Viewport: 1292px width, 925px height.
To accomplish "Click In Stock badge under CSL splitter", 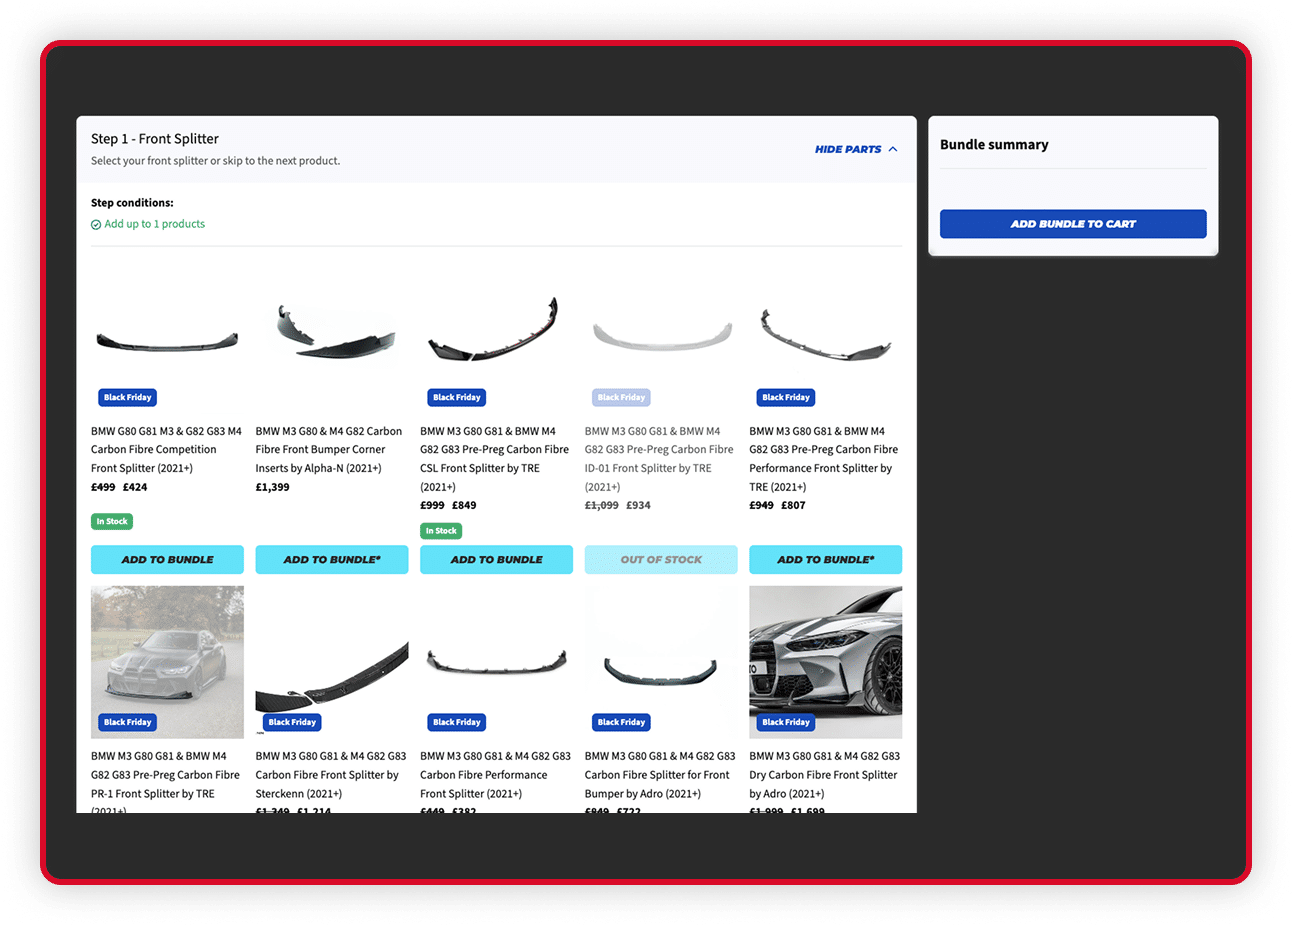I will 440,531.
